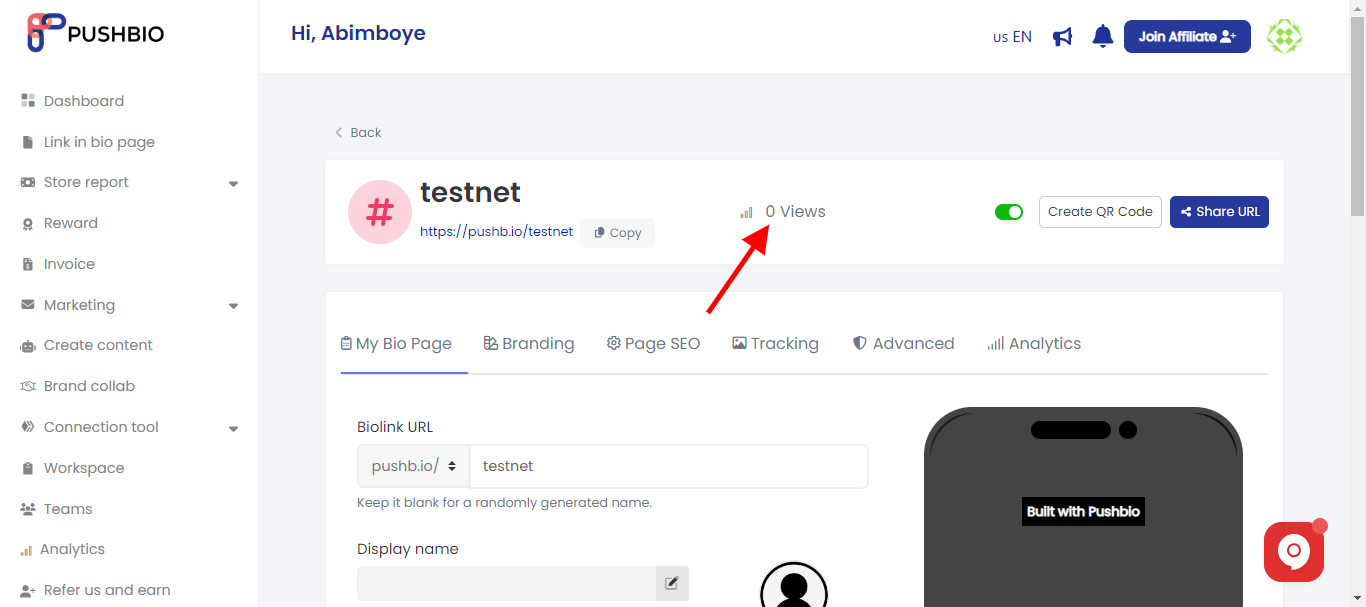Click the megaphone announcements icon
The image size is (1366, 607).
pos(1063,37)
